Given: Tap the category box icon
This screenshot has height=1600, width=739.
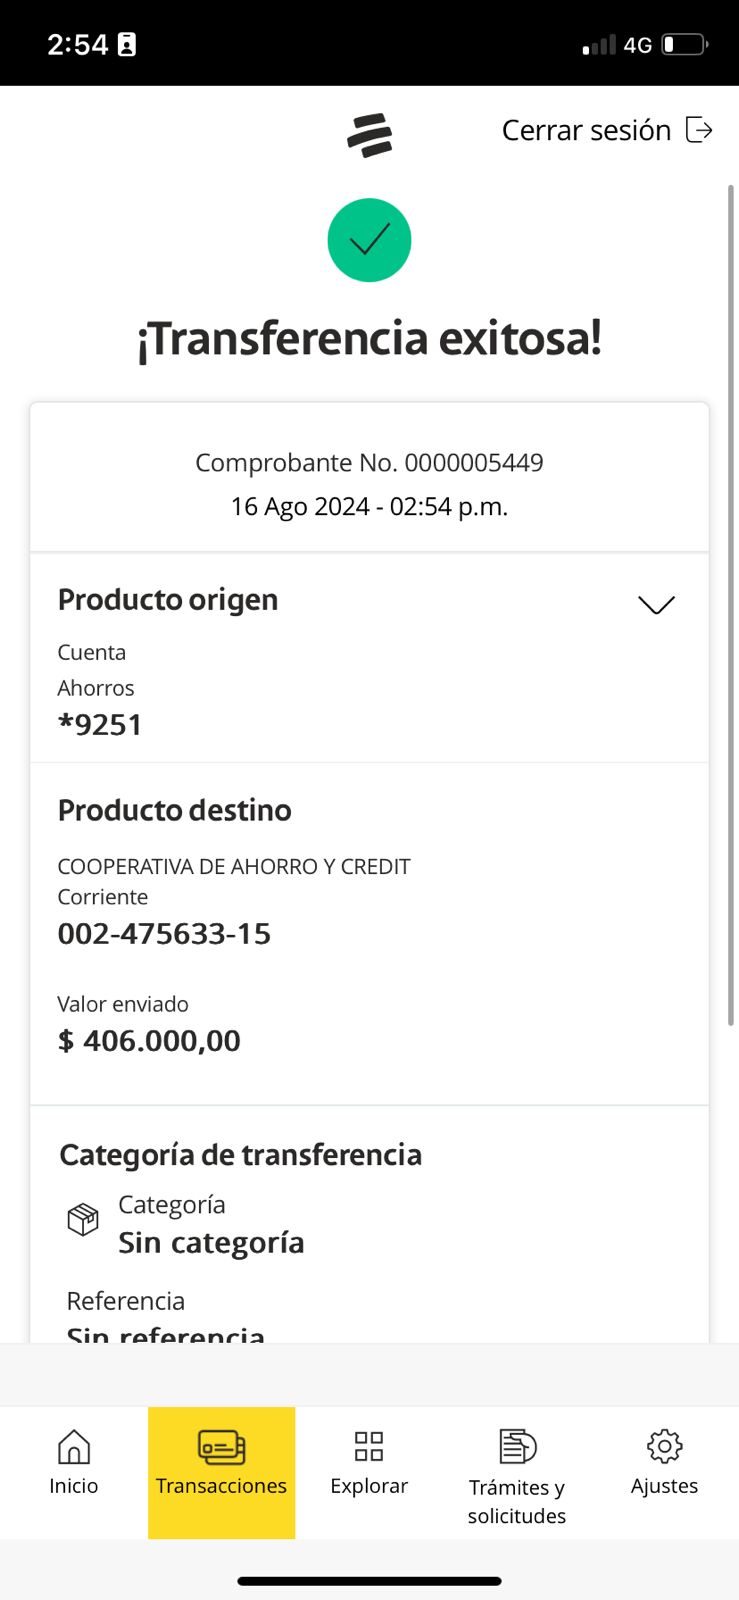Looking at the screenshot, I should click(83, 1219).
